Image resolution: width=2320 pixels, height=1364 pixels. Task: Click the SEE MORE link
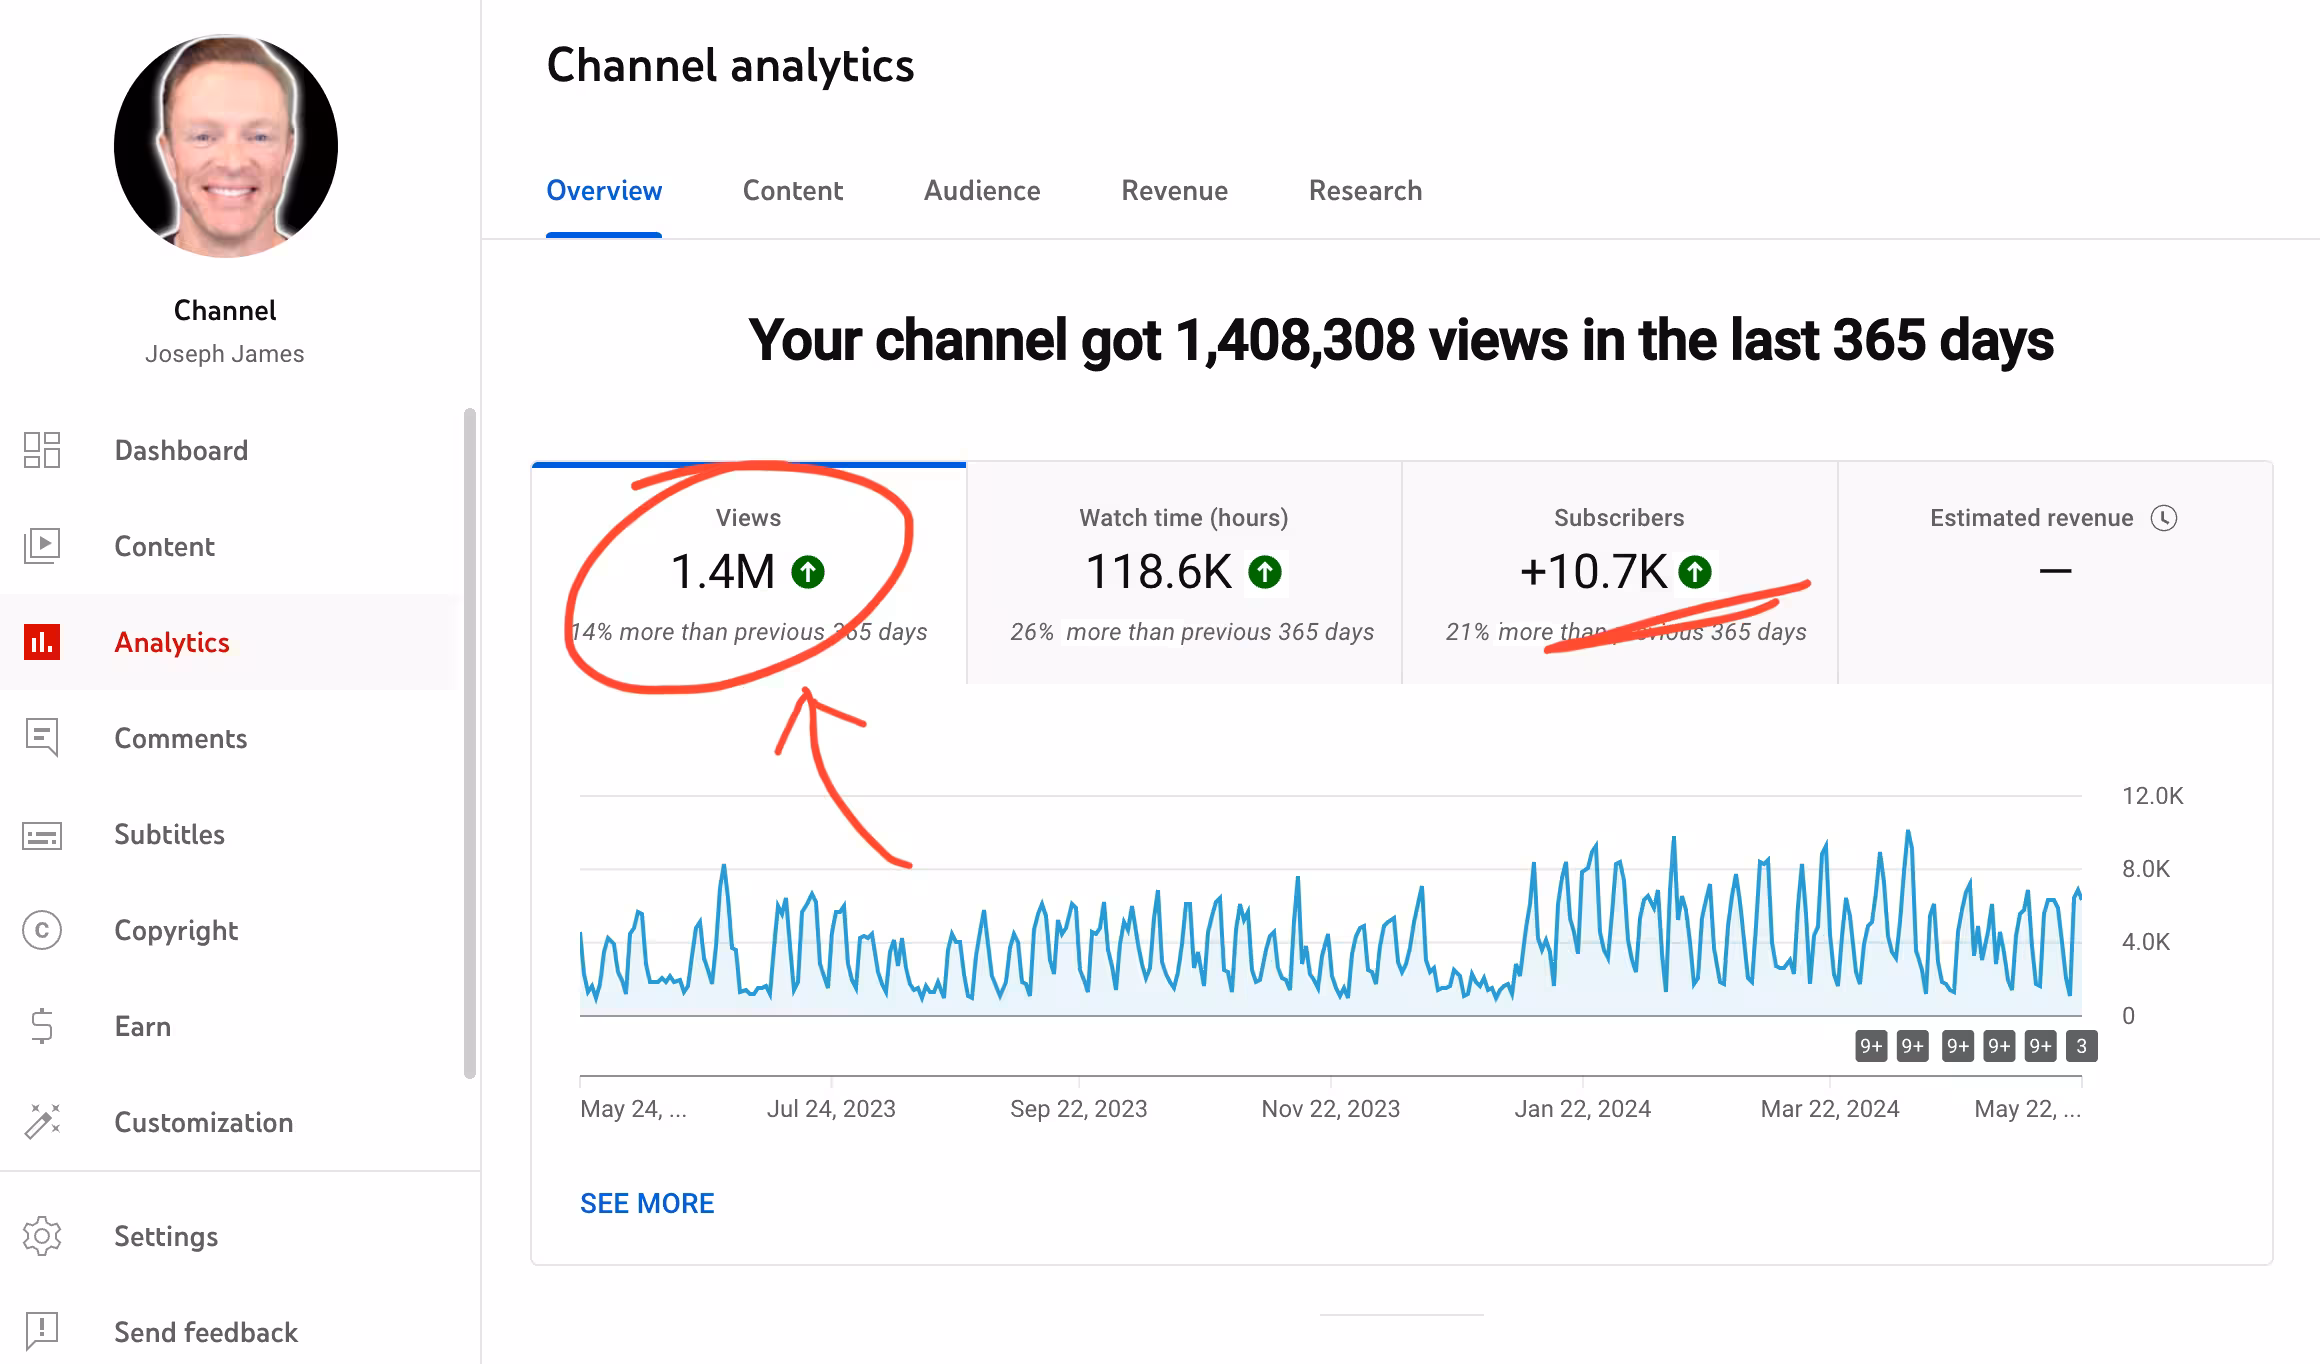(x=647, y=1203)
